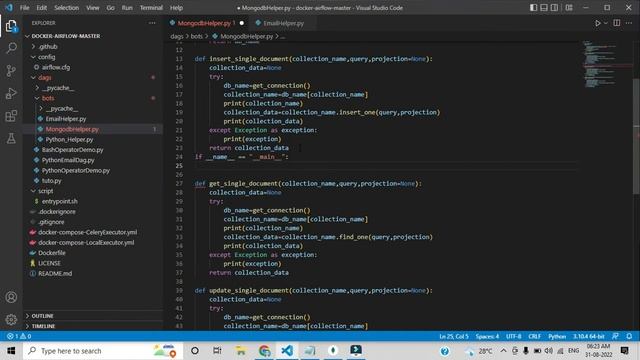
Task: Open Run and Debug view
Action: pyautogui.click(x=11, y=93)
